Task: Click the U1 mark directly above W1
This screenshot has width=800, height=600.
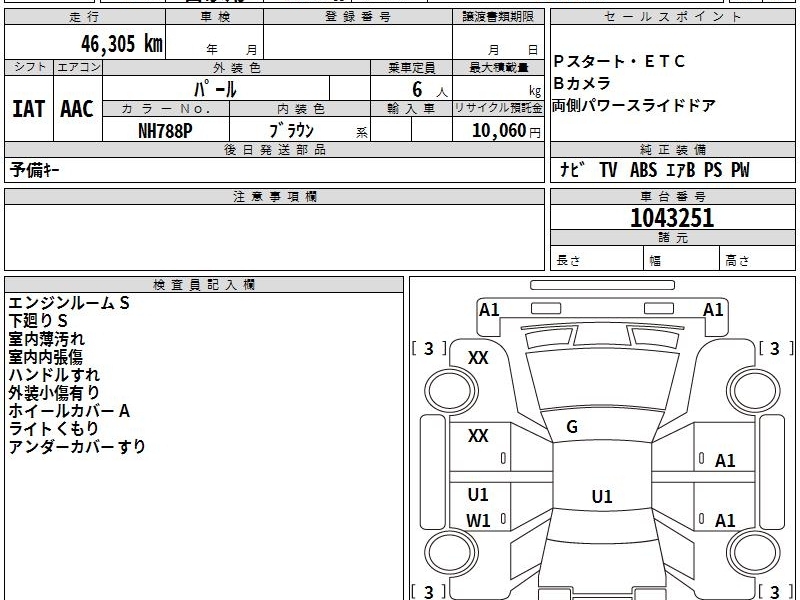Action: click(478, 495)
